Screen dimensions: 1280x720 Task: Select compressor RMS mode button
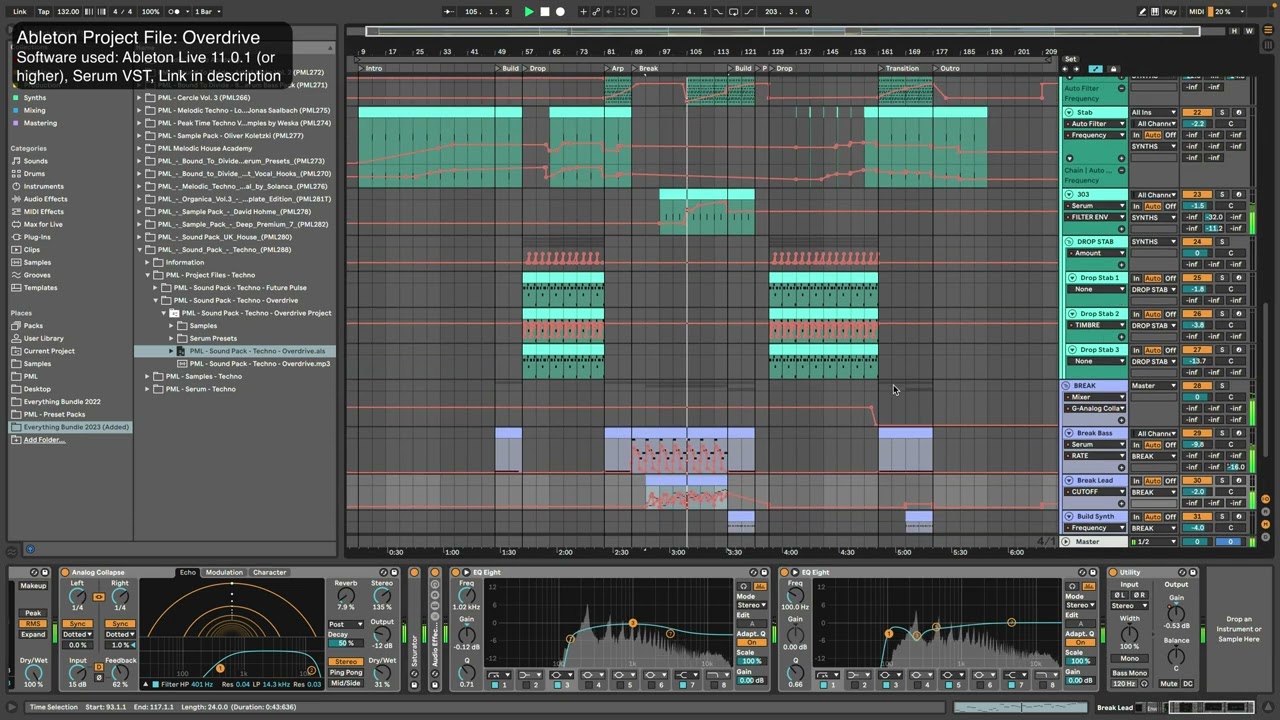click(x=33, y=624)
